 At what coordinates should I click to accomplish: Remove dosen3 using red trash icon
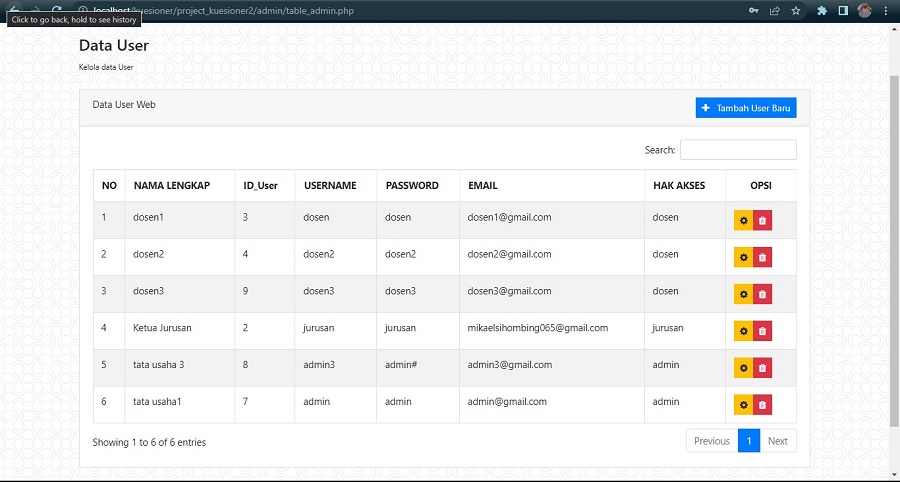point(762,294)
